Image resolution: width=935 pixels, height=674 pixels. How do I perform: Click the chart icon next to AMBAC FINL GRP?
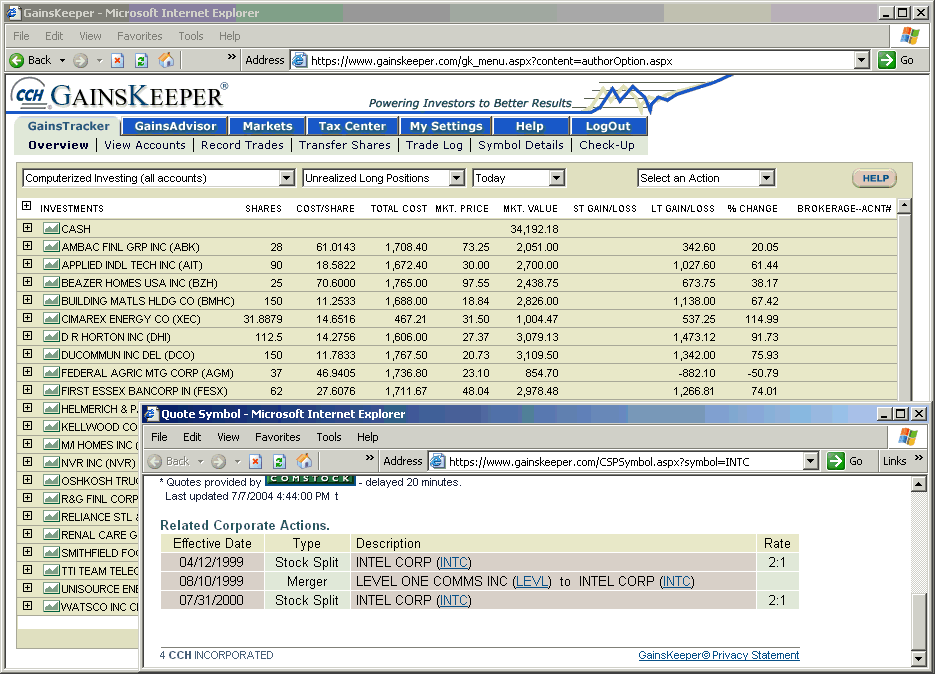point(51,247)
